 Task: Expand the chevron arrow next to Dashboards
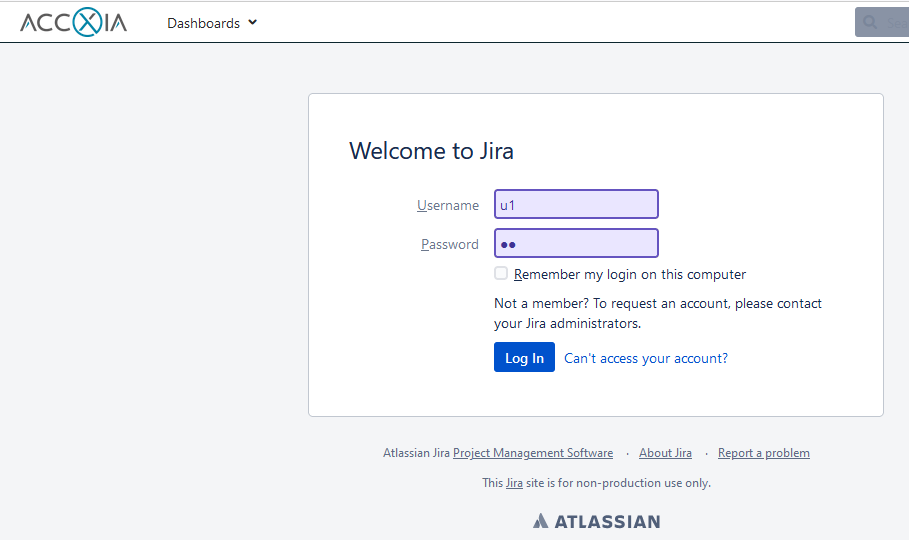[x=253, y=22]
